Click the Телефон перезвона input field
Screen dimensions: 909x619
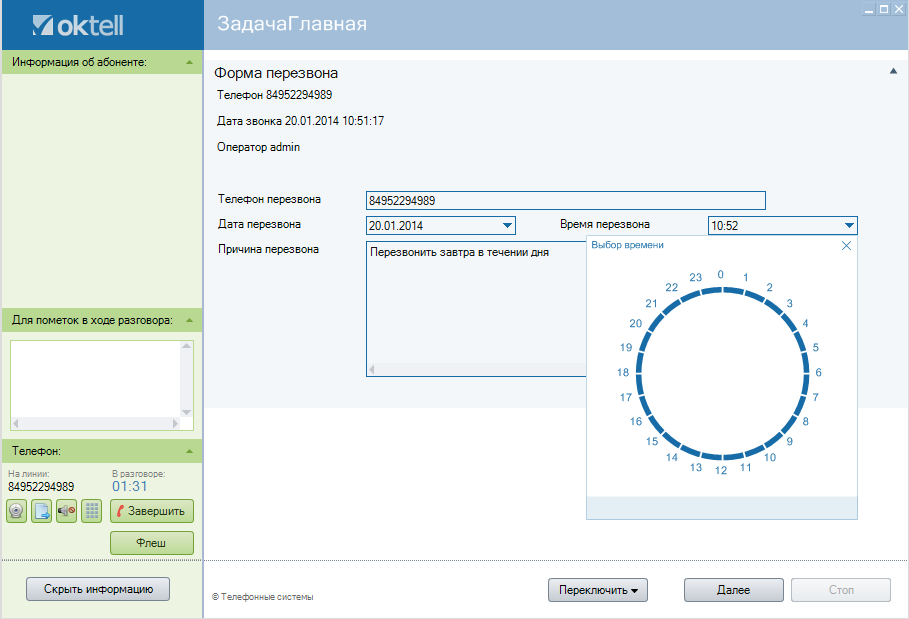click(x=565, y=200)
